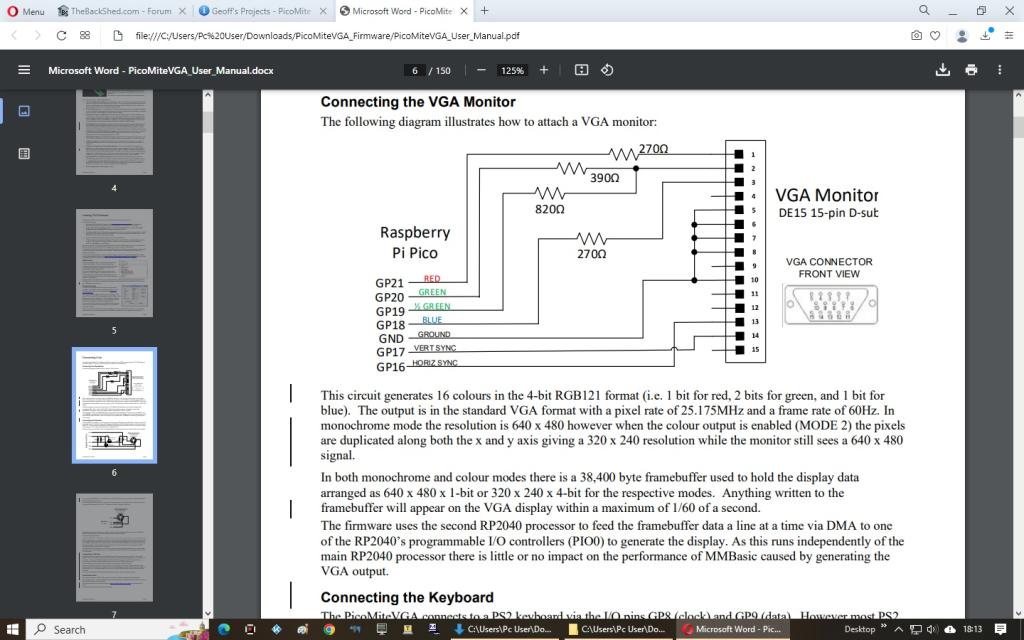Expand the system tray hidden icons
The height and width of the screenshot is (640, 1024).
point(897,629)
